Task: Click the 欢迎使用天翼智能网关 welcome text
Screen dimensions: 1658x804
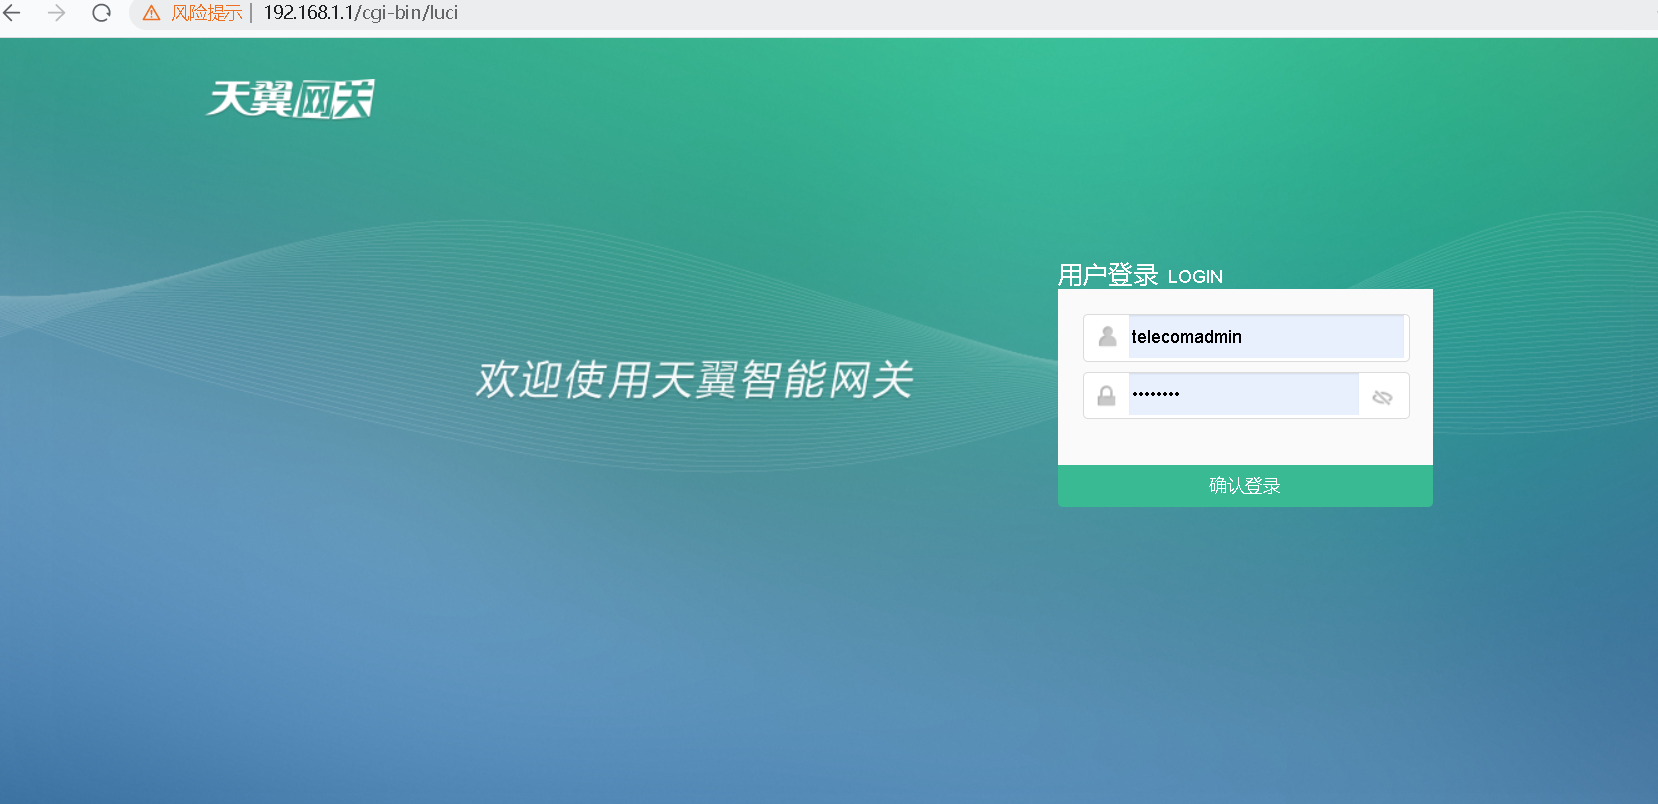Action: [694, 380]
